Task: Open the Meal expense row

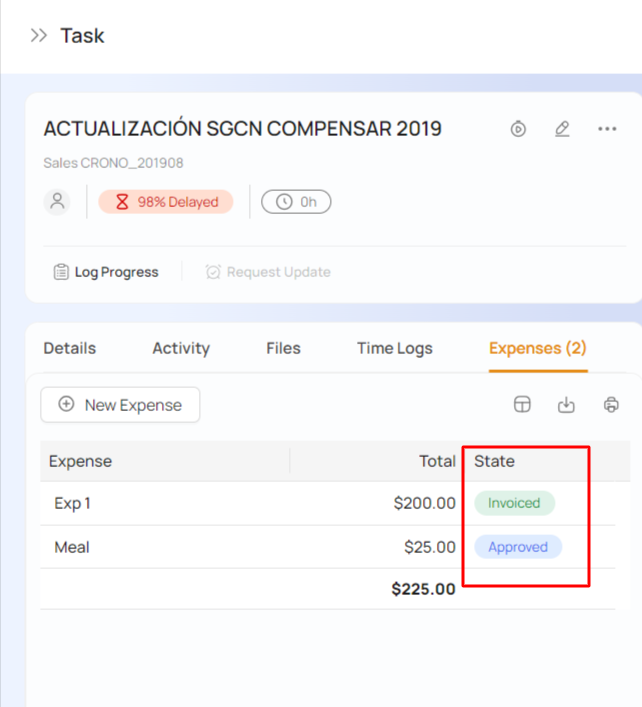Action: [x=72, y=547]
